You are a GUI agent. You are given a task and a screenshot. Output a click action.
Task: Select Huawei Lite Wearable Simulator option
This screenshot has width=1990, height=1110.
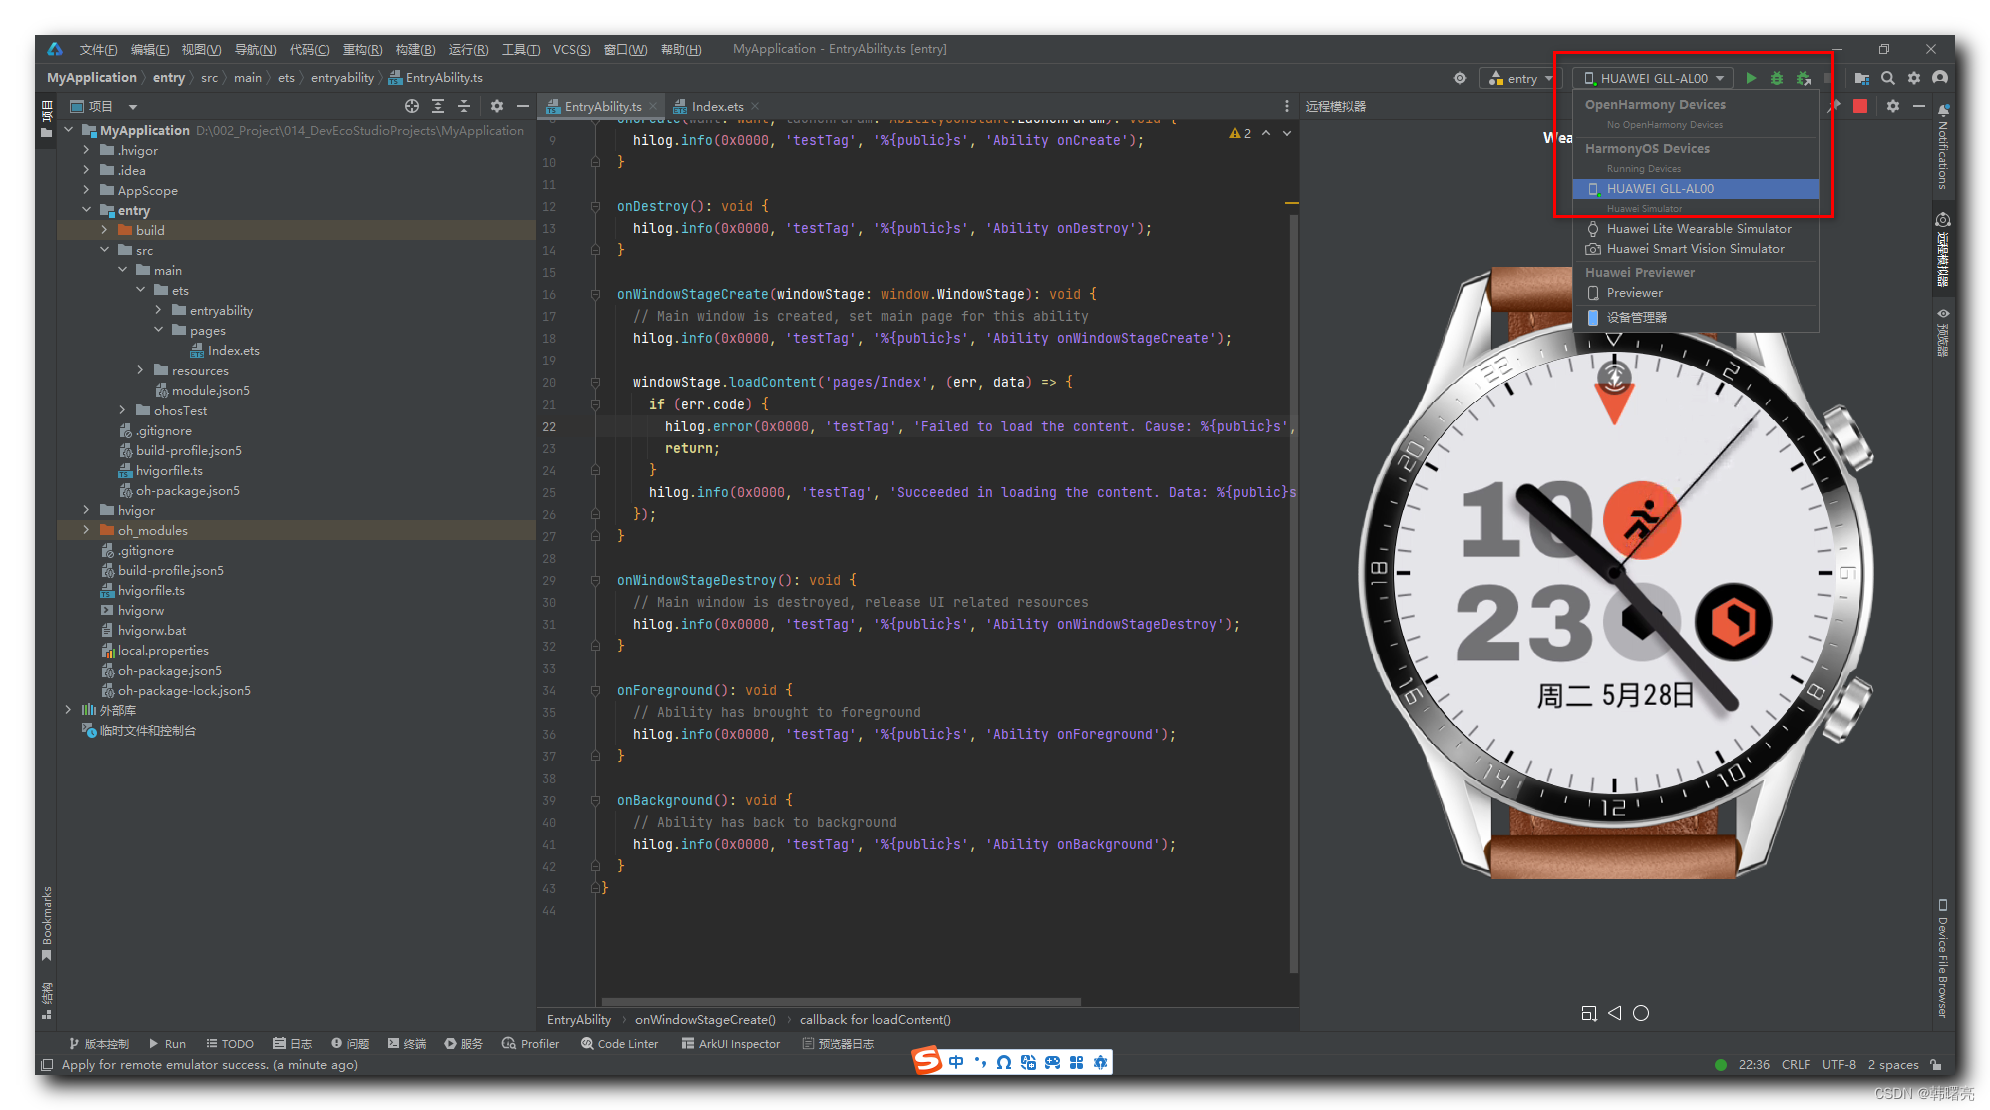point(1698,229)
